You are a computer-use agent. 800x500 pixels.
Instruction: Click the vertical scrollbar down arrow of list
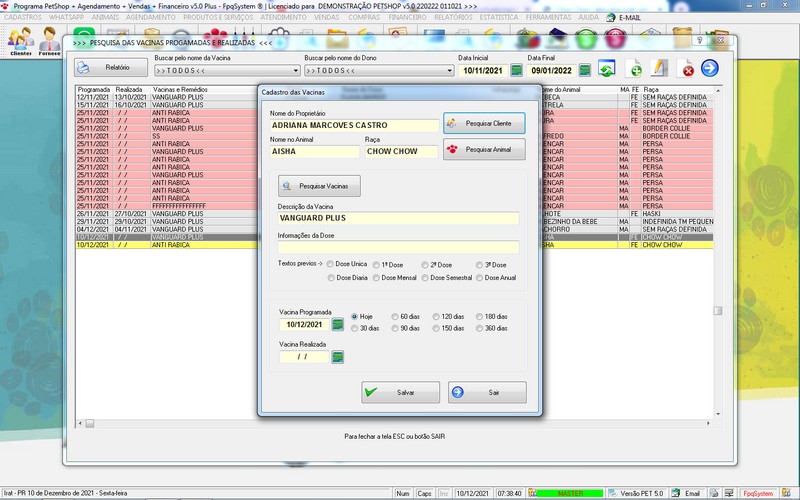(718, 414)
